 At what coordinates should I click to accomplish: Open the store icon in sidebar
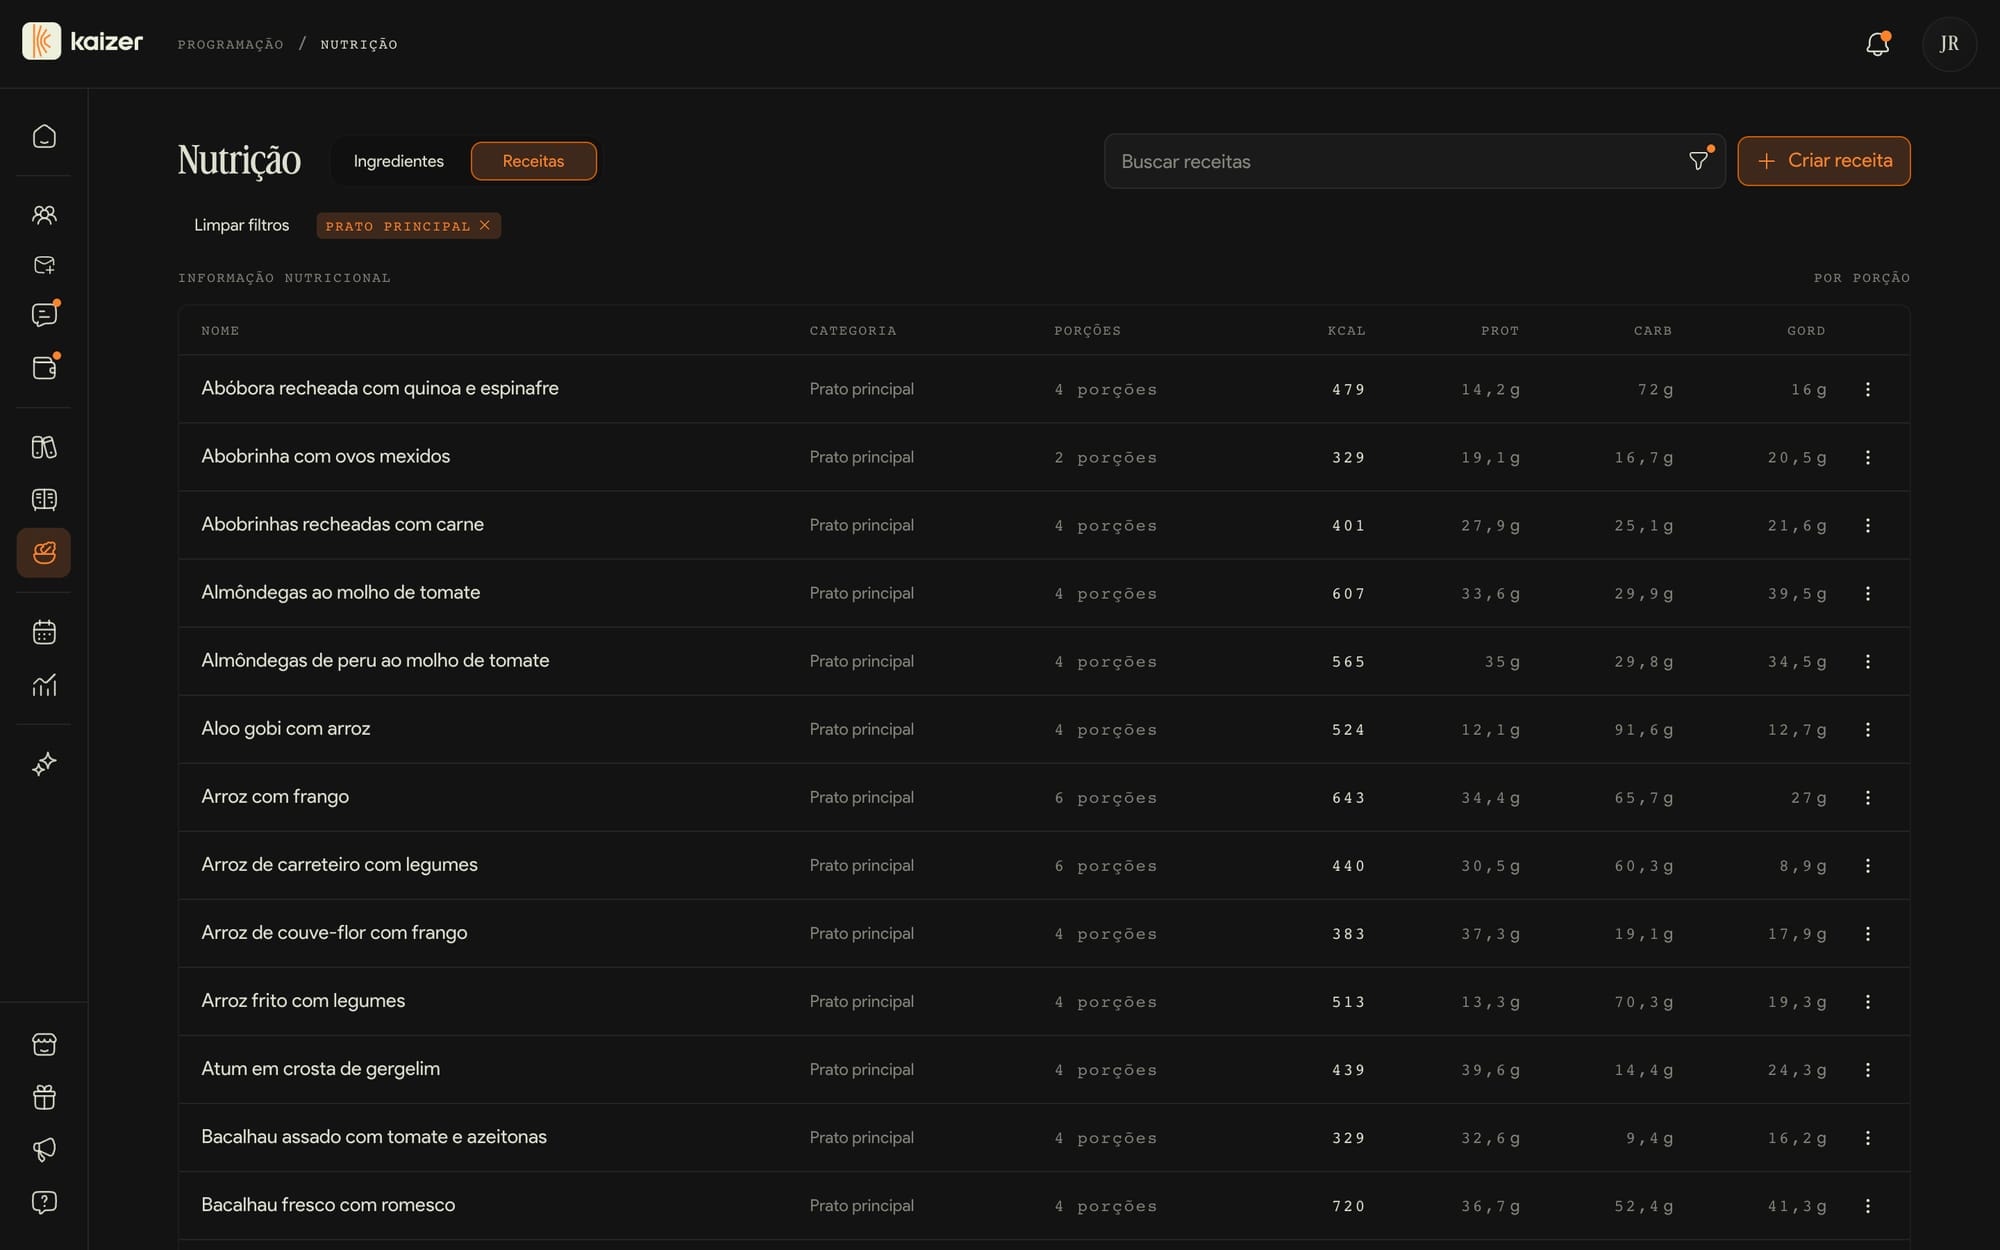44,1044
